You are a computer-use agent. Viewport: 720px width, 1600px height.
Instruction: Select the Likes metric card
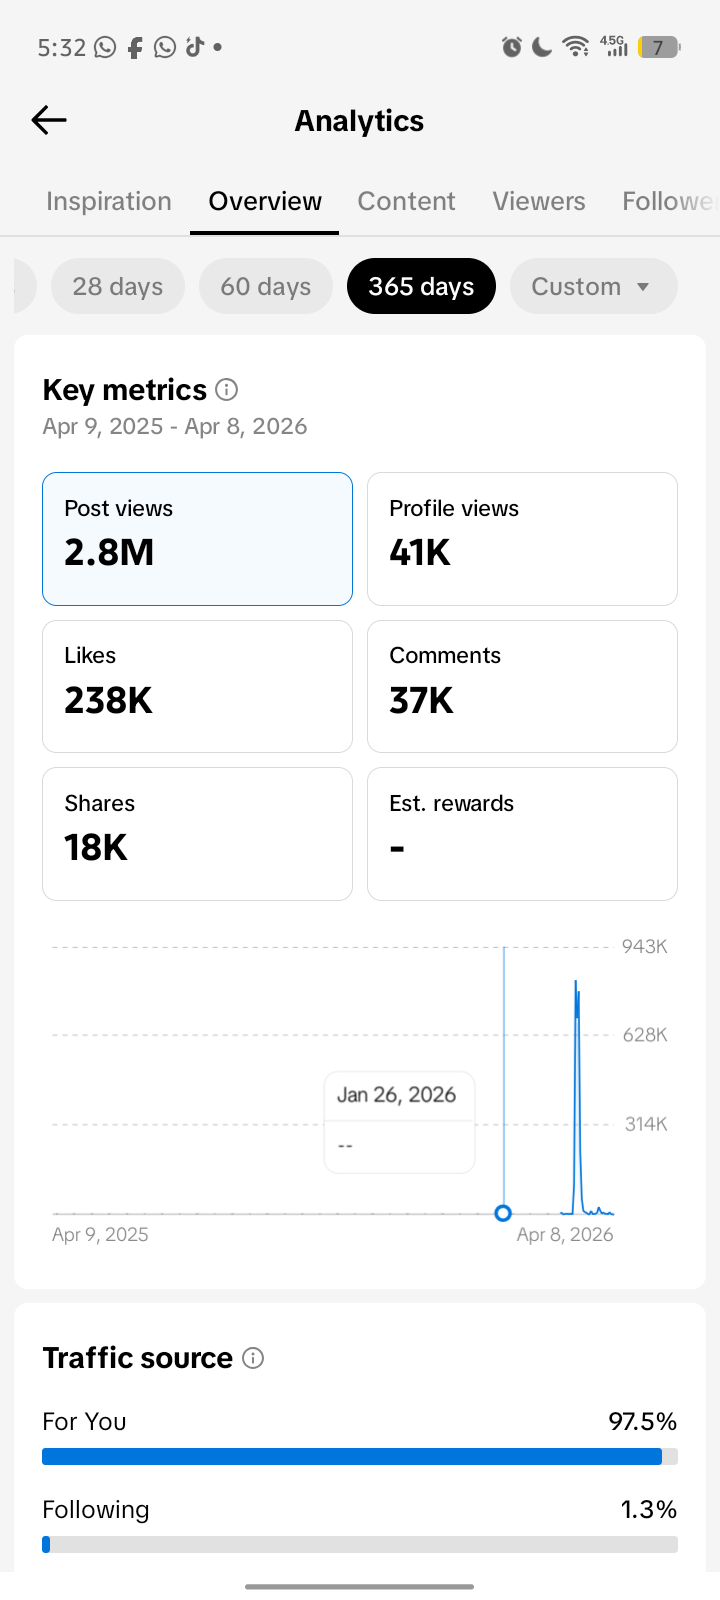coord(197,686)
